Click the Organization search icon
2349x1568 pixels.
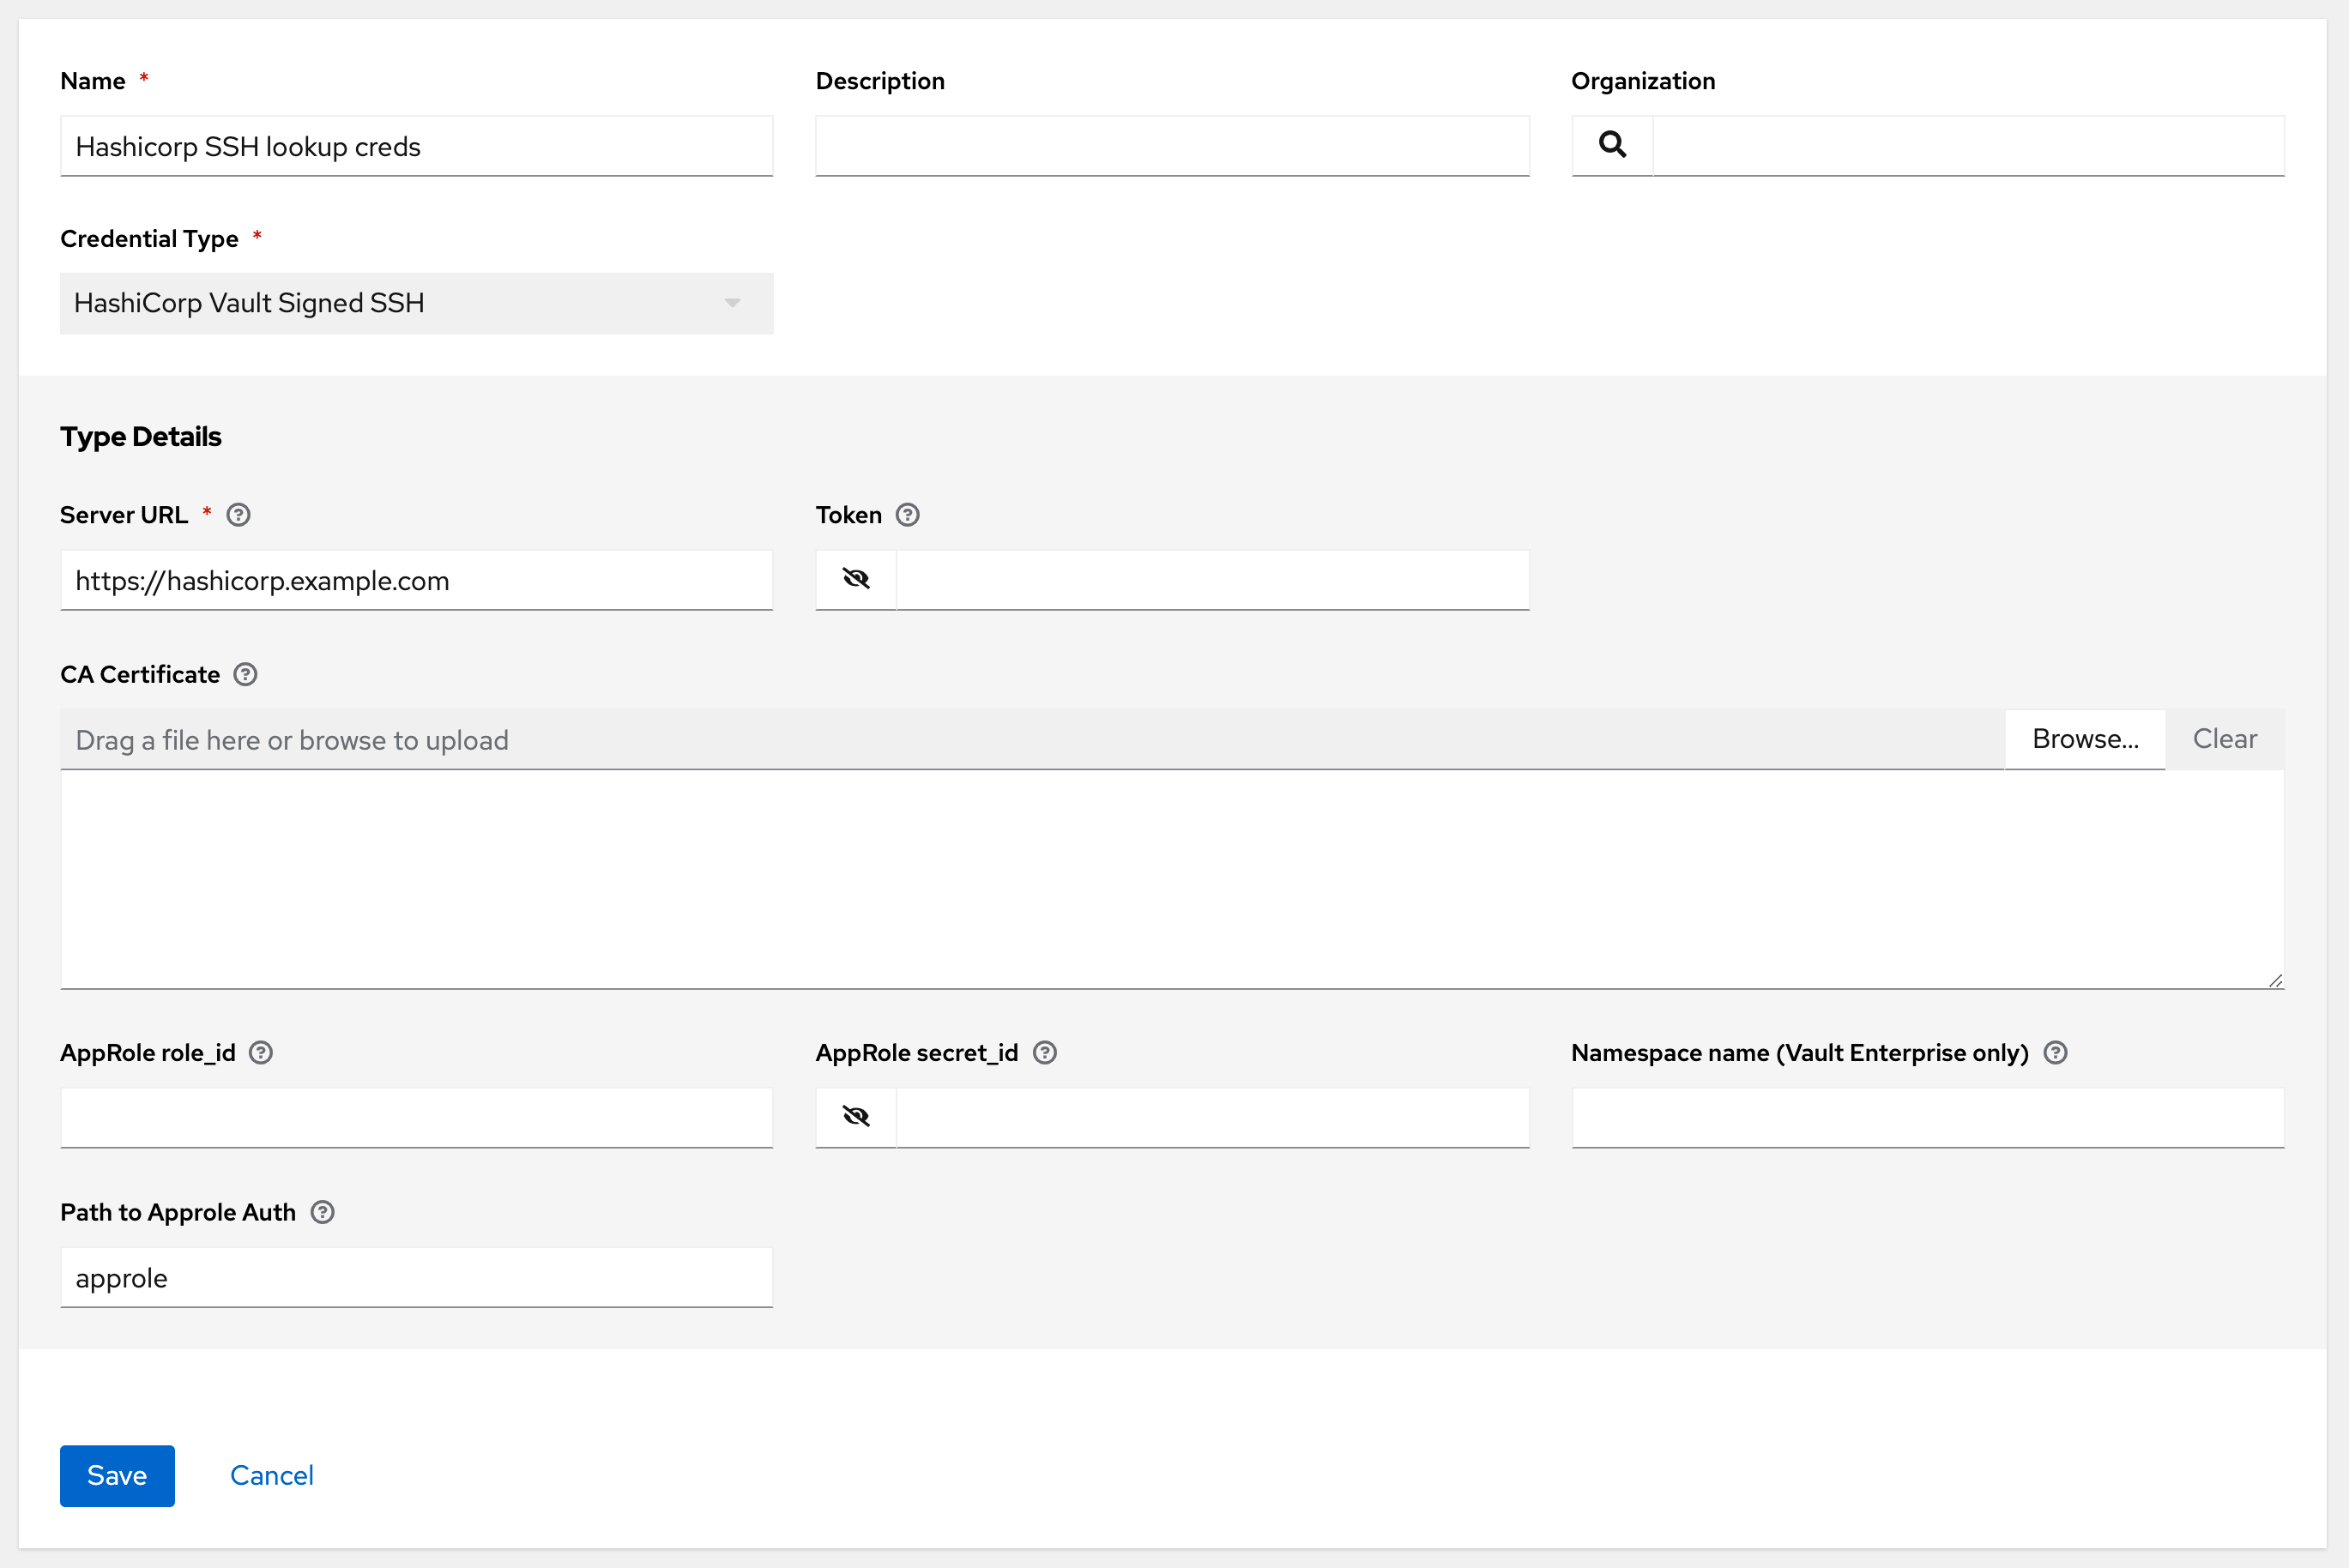pyautogui.click(x=1612, y=145)
